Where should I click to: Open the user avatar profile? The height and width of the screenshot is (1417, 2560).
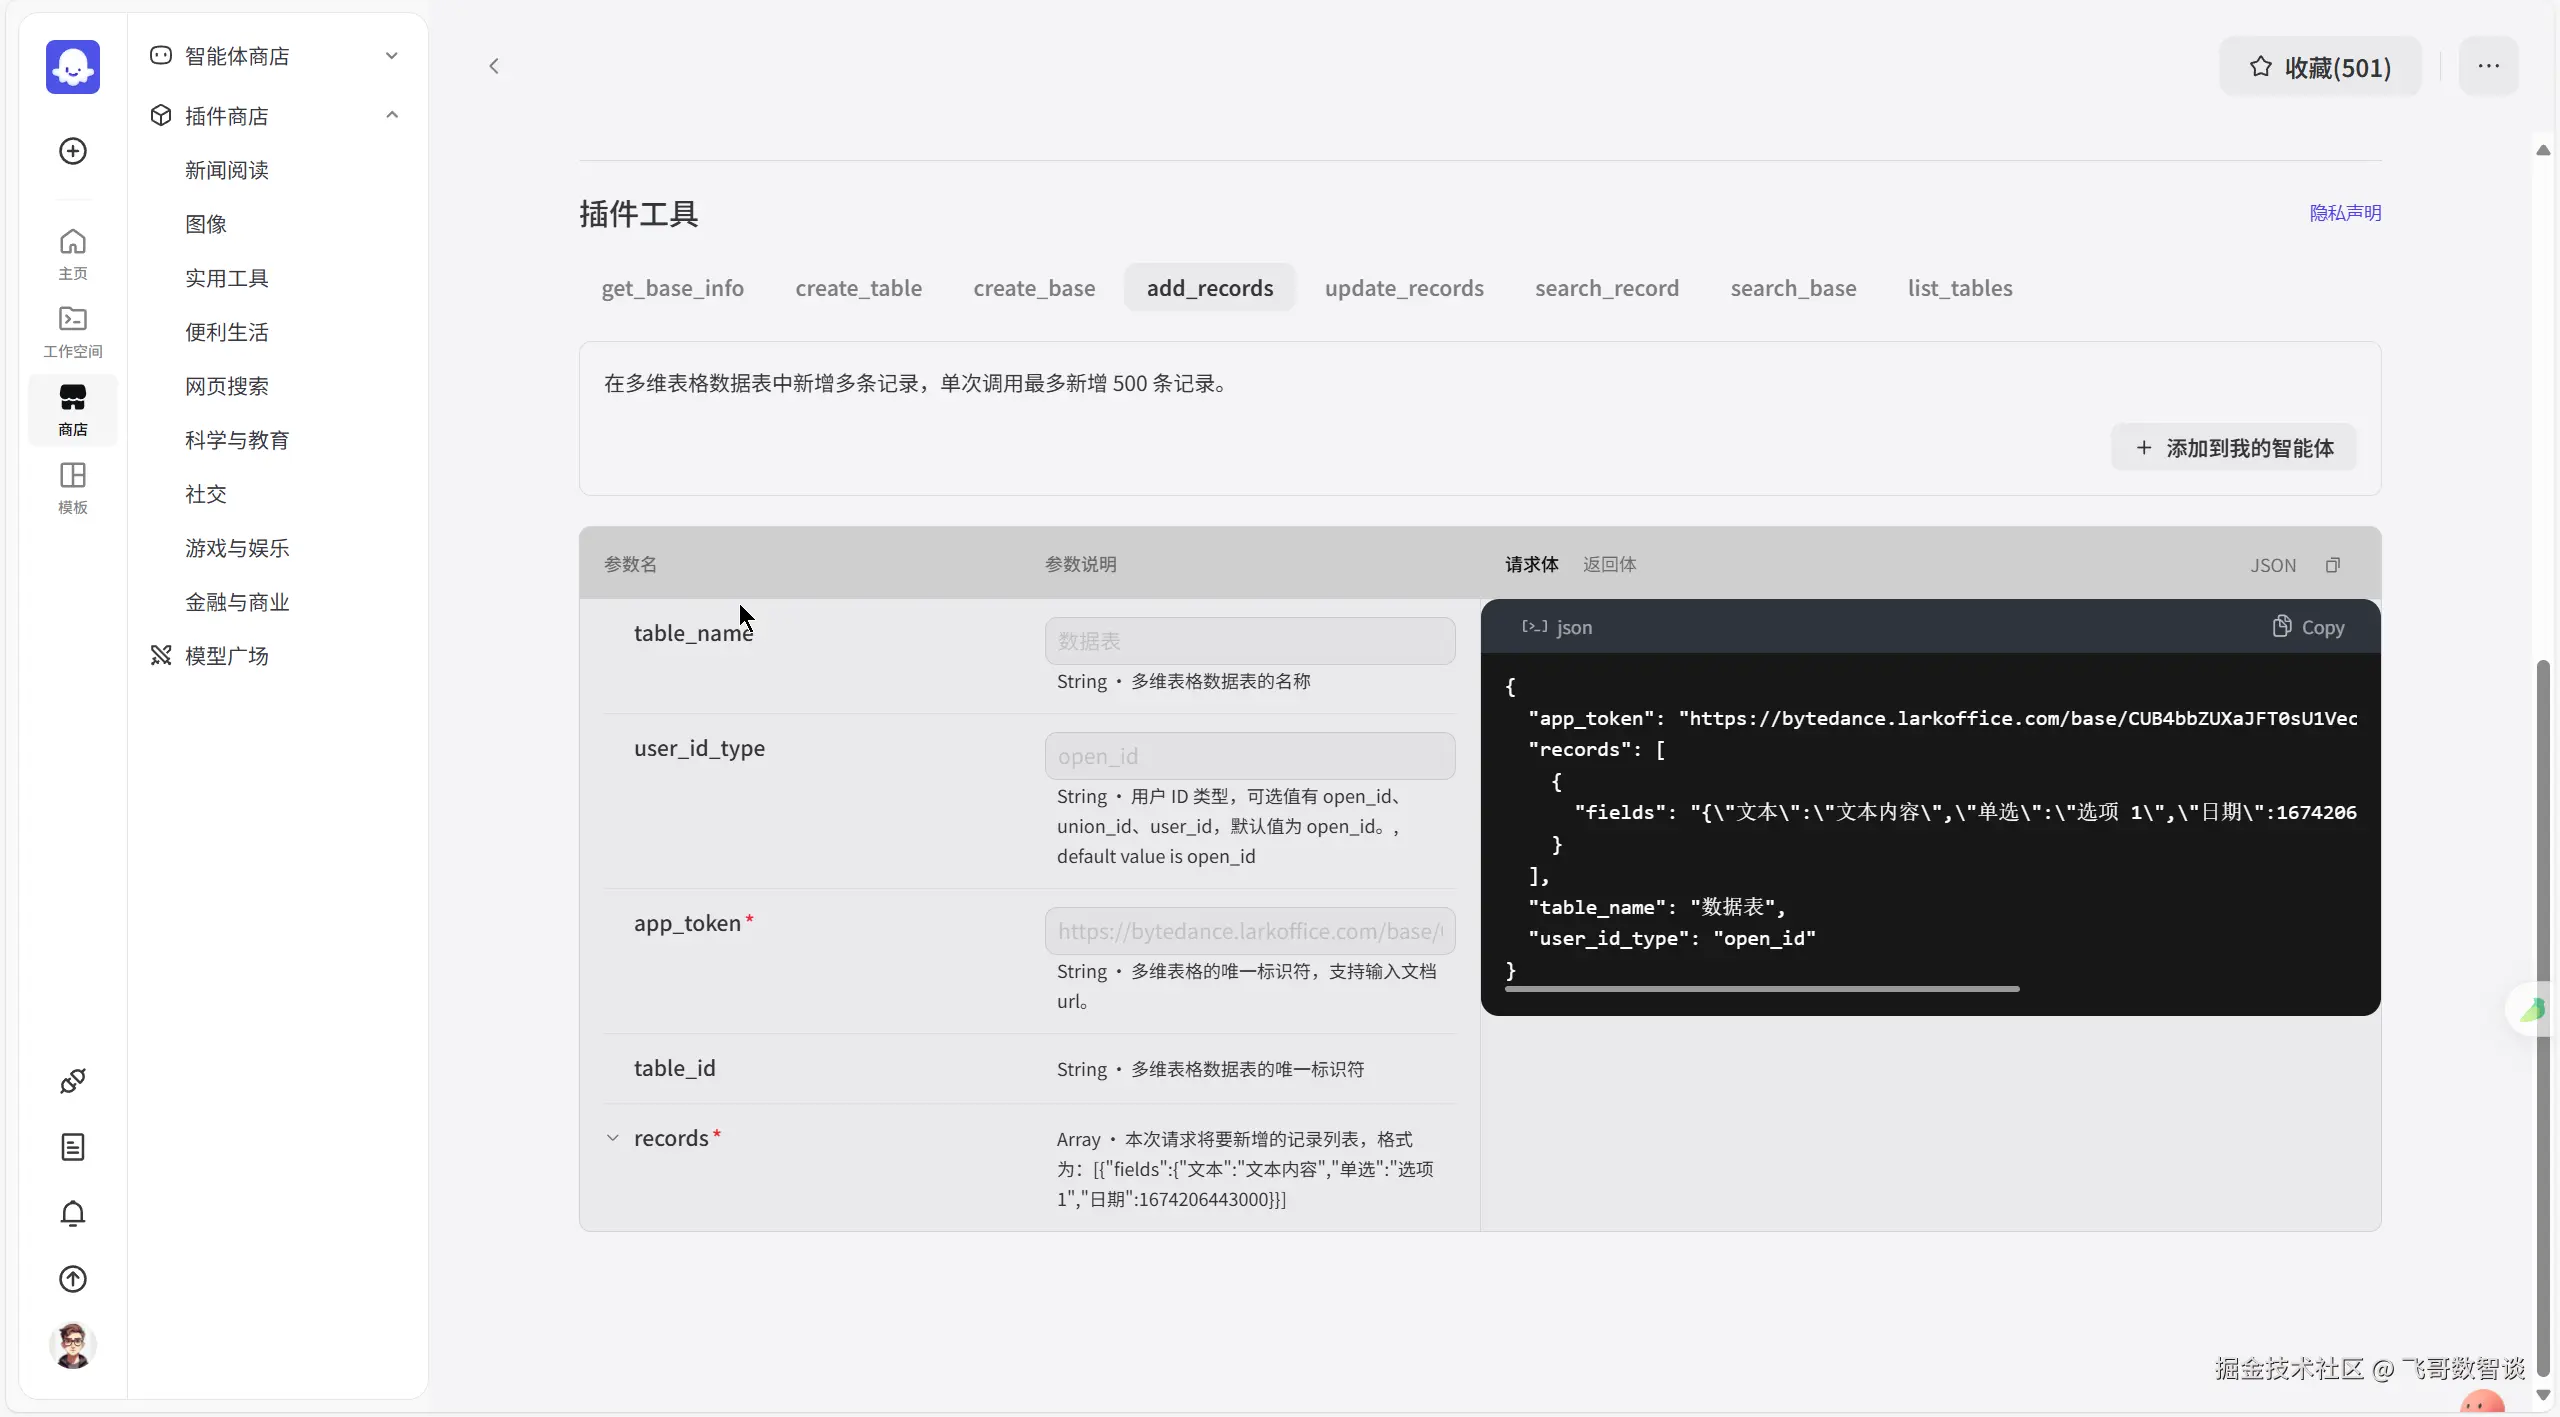(73, 1345)
